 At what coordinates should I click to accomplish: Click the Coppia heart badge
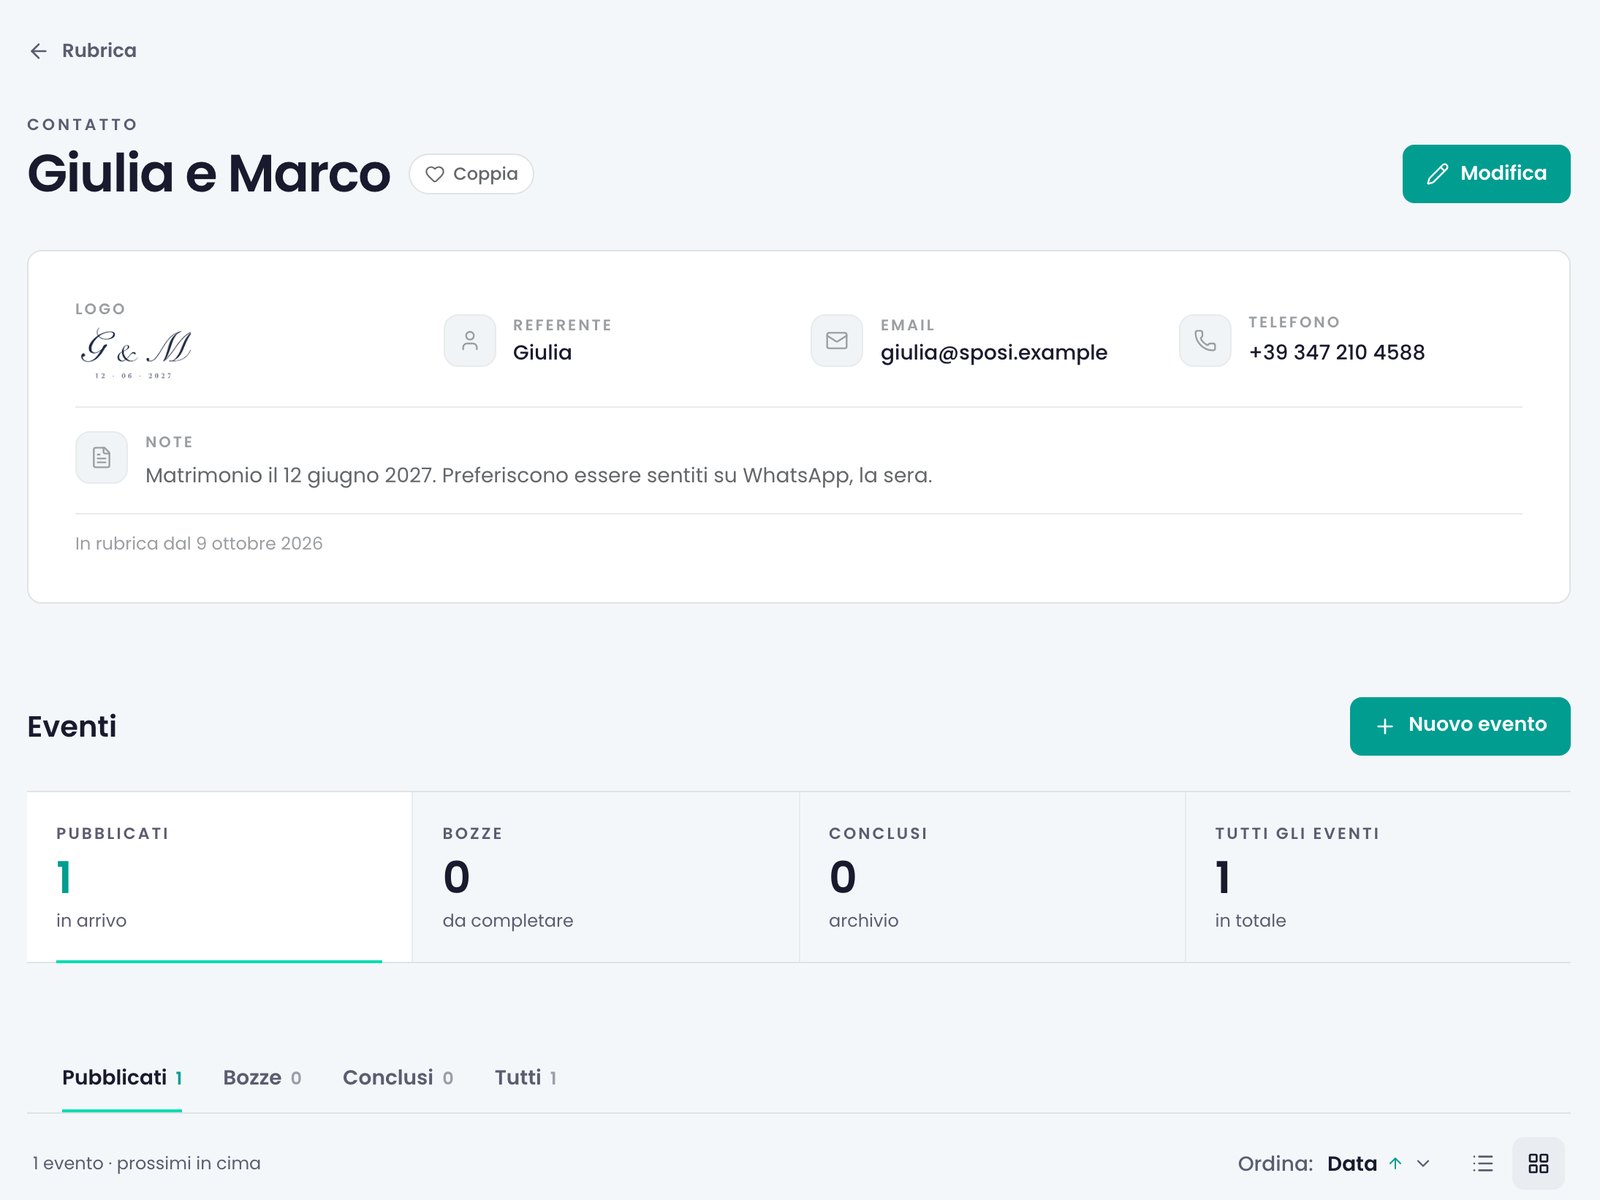point(471,174)
